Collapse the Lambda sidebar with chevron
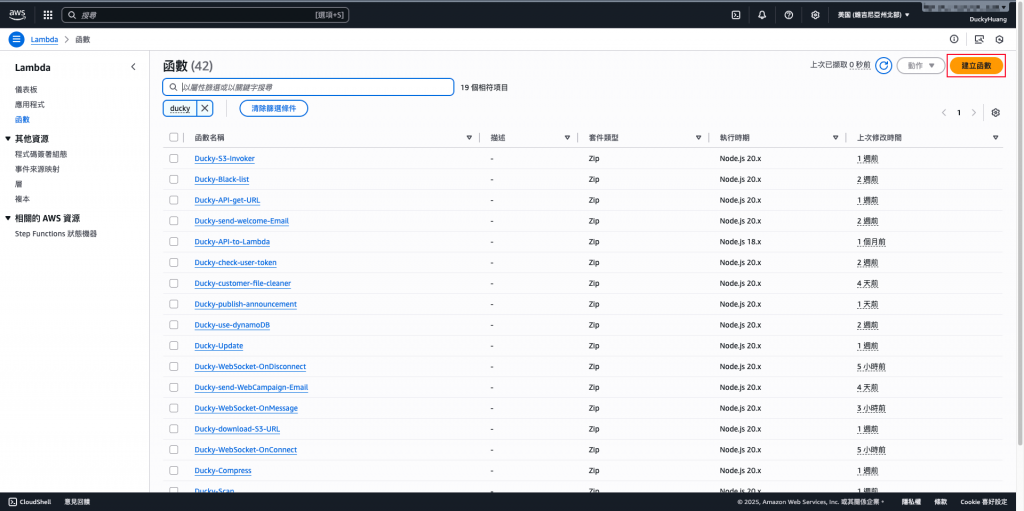 point(133,67)
